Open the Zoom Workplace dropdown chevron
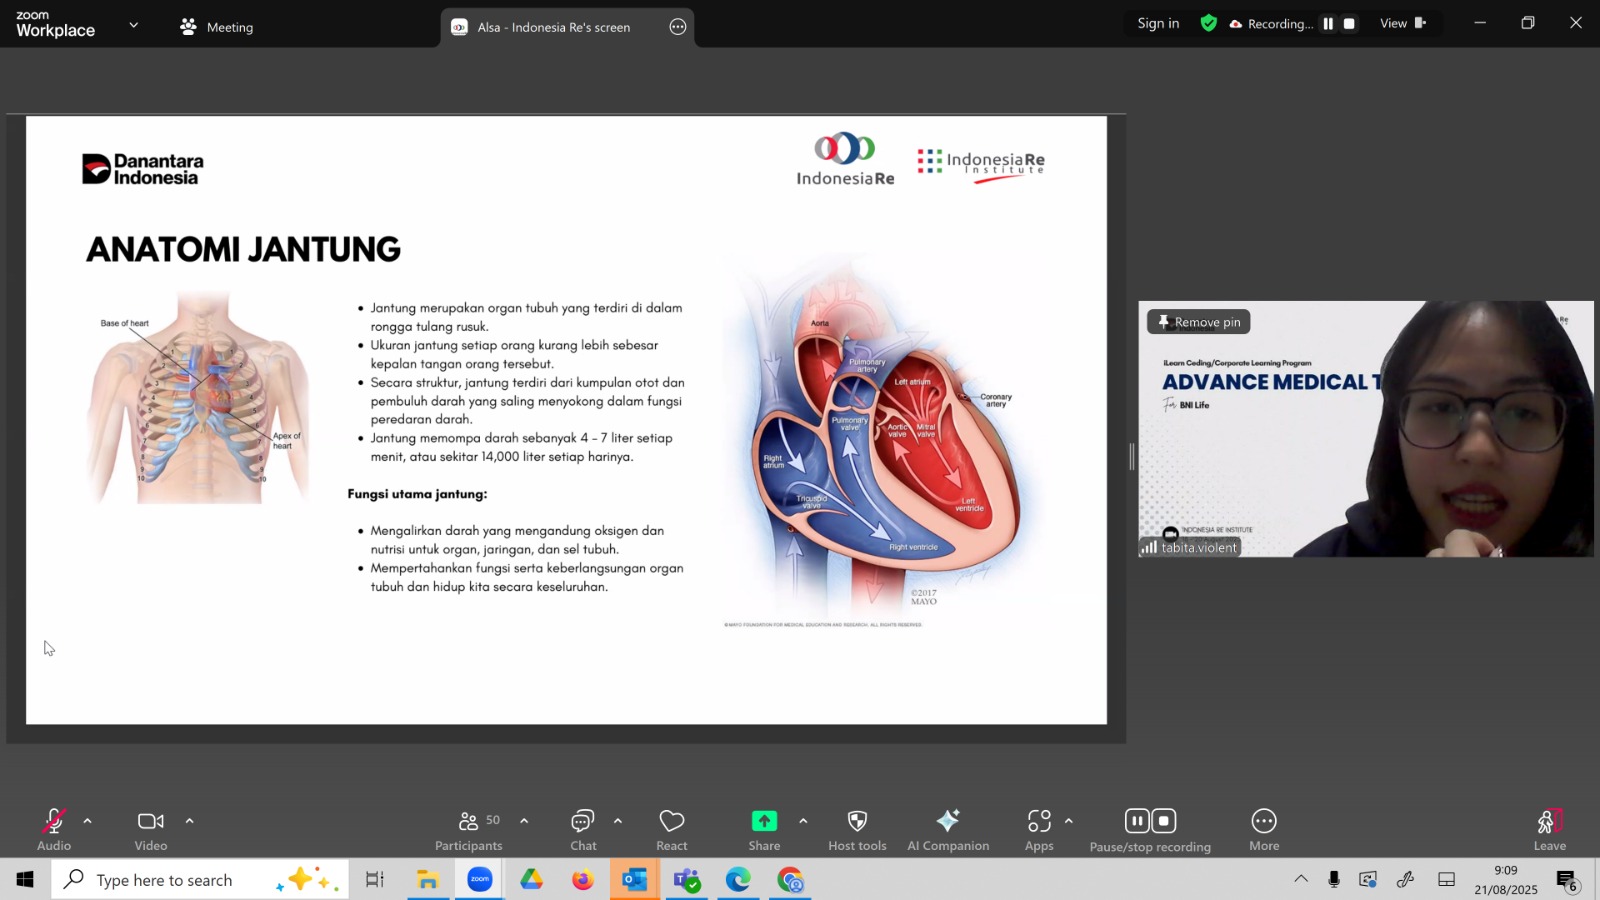The image size is (1600, 900). point(134,25)
